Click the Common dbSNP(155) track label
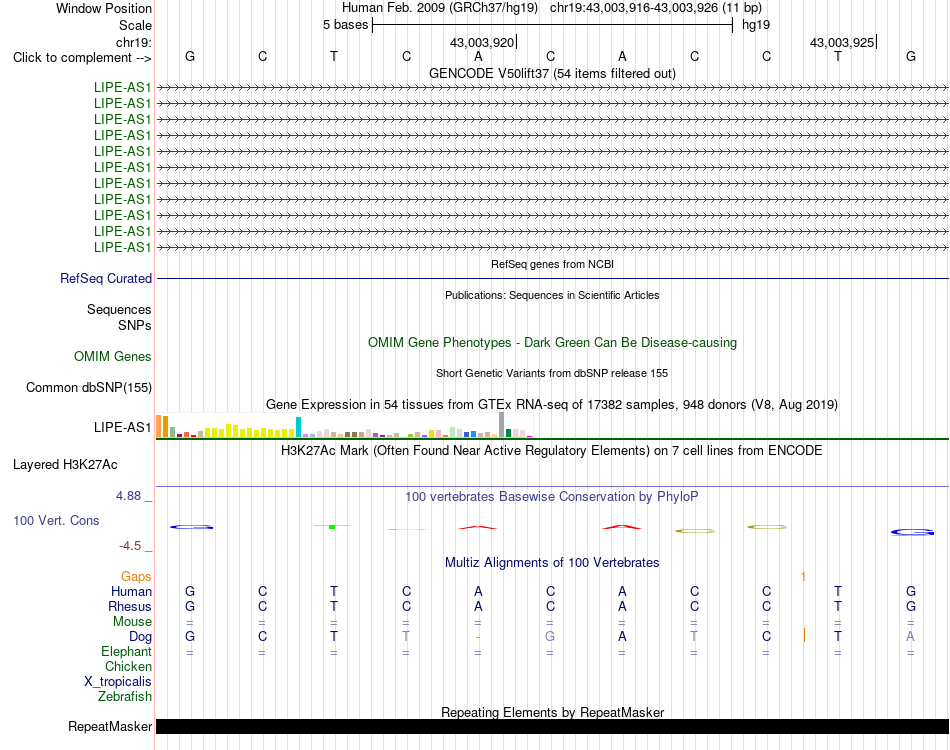 (x=89, y=388)
